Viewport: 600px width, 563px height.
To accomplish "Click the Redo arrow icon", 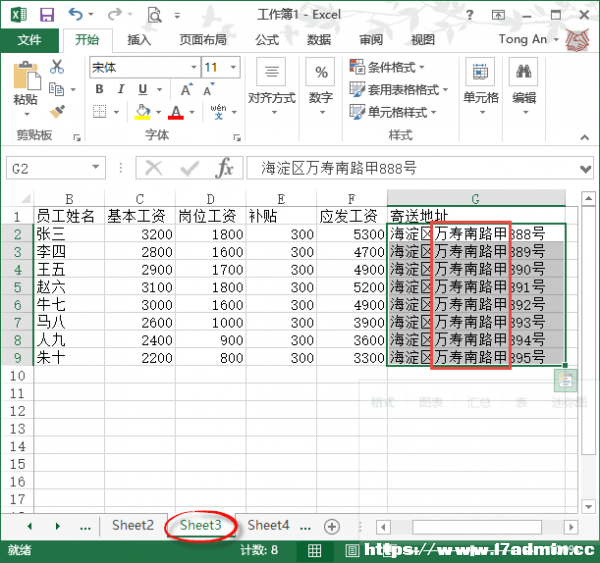I will pyautogui.click(x=114, y=15).
